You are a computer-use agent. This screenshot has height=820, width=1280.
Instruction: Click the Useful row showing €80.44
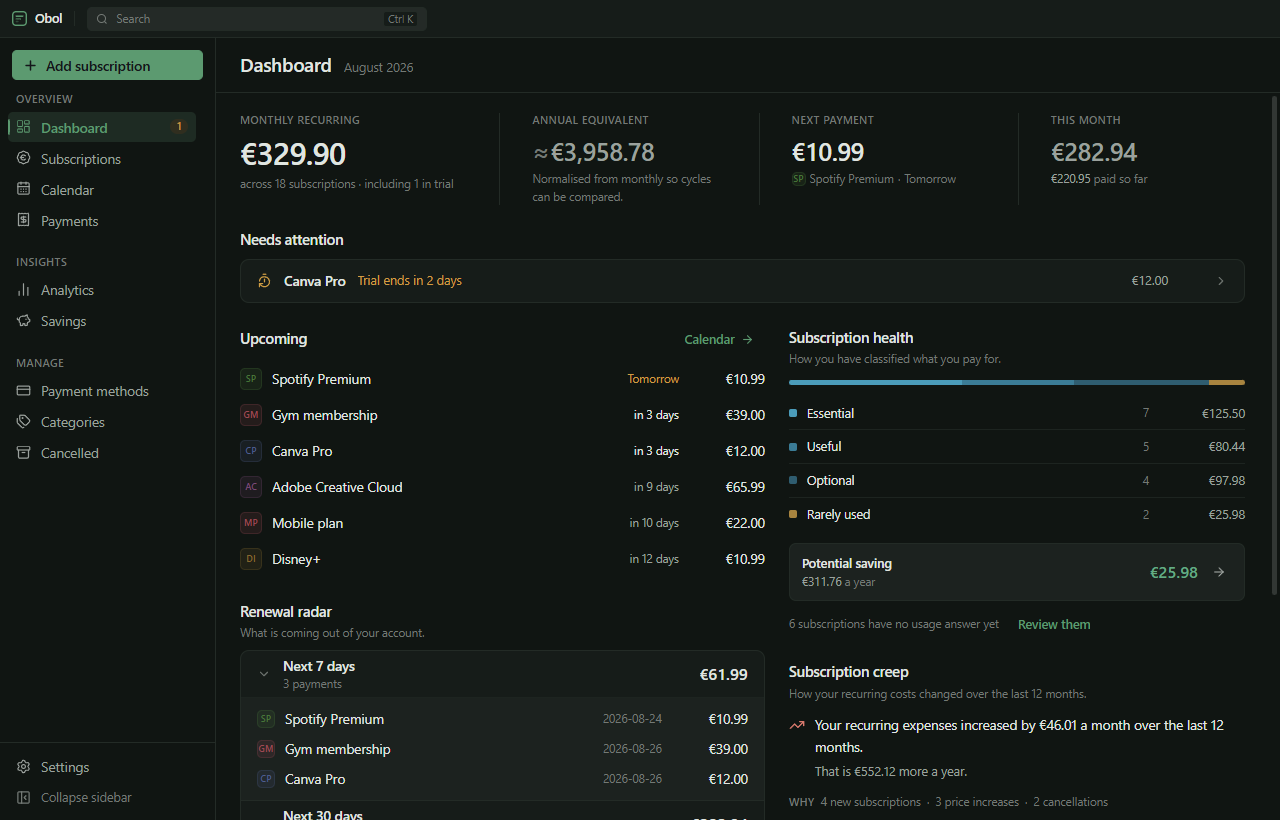(1017, 447)
